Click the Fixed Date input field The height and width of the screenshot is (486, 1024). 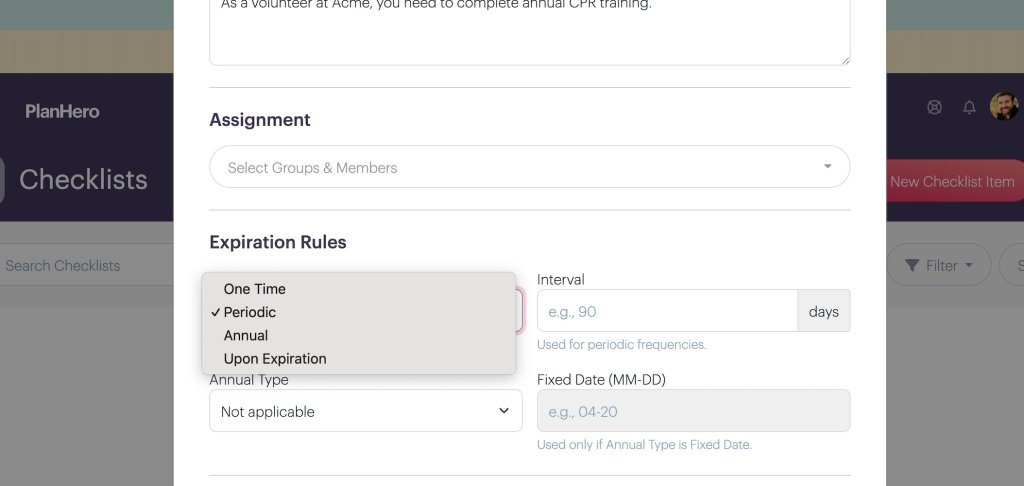point(694,411)
